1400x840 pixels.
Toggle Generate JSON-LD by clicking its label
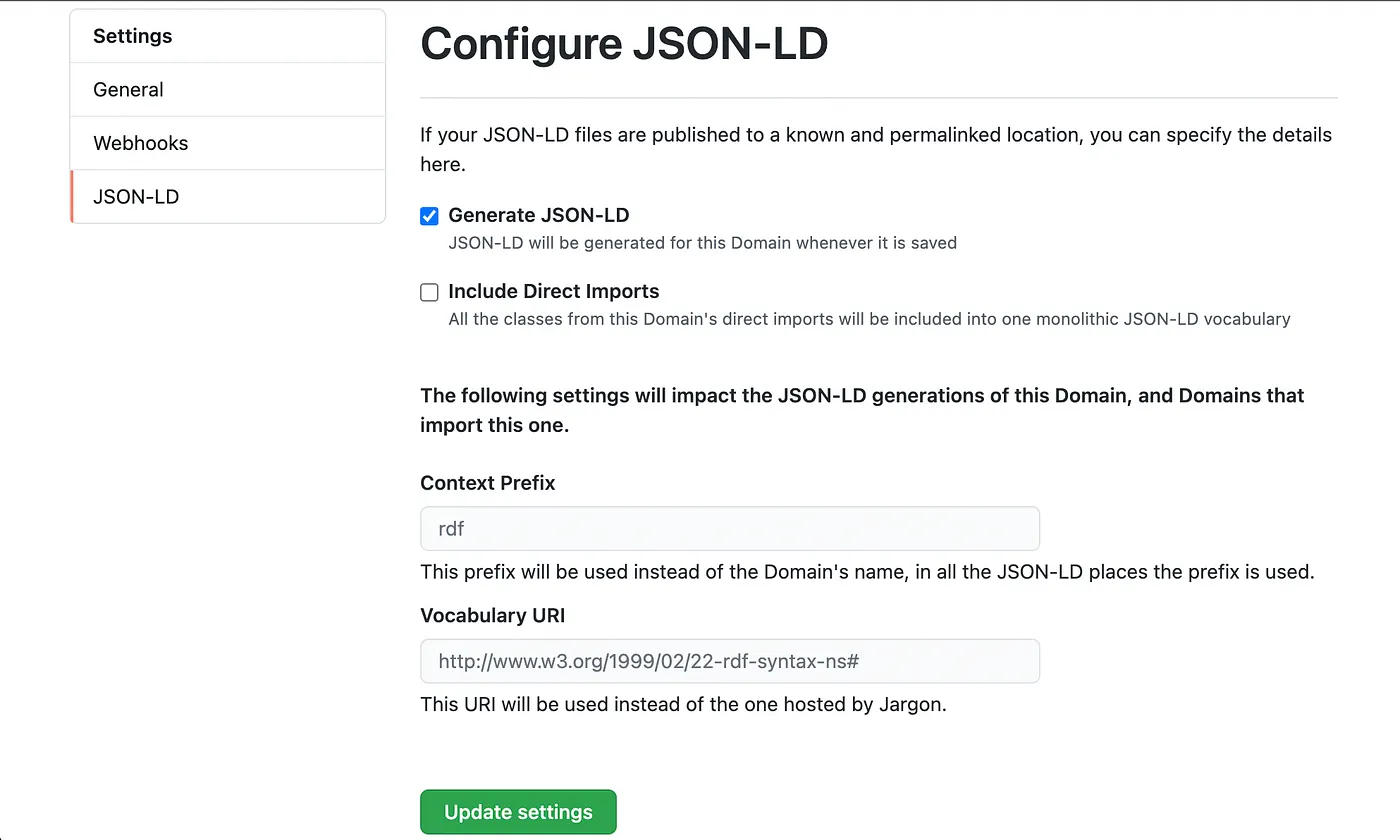coord(539,215)
